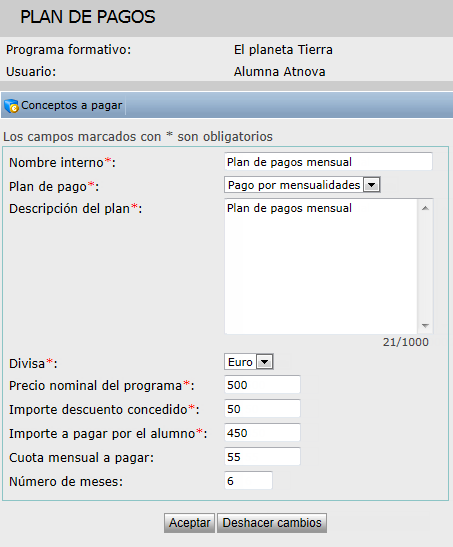Viewport: 453px width, 547px height.
Task: Click the Número de meses field
Action: [x=248, y=481]
